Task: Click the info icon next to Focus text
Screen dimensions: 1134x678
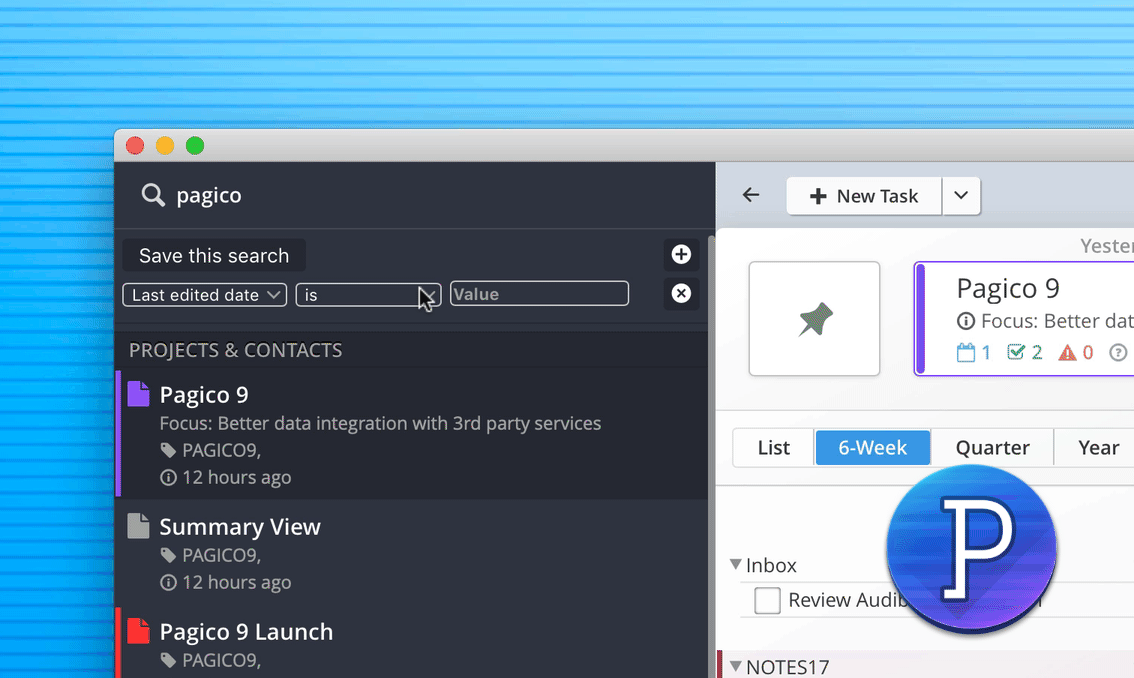Action: tap(965, 321)
